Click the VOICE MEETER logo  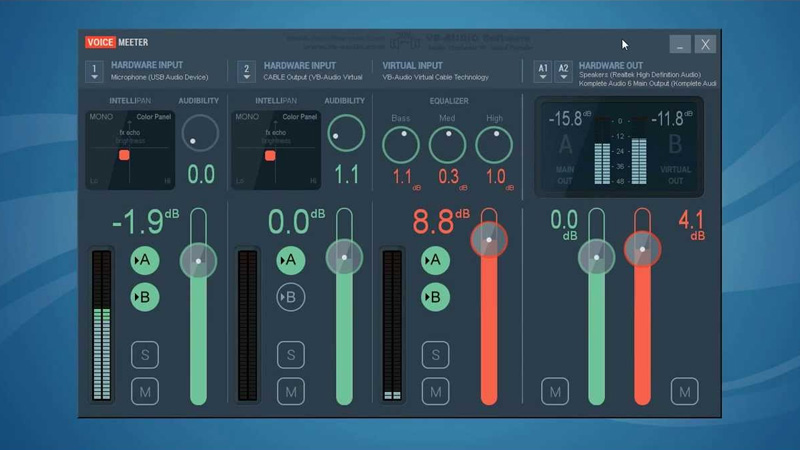tap(117, 42)
